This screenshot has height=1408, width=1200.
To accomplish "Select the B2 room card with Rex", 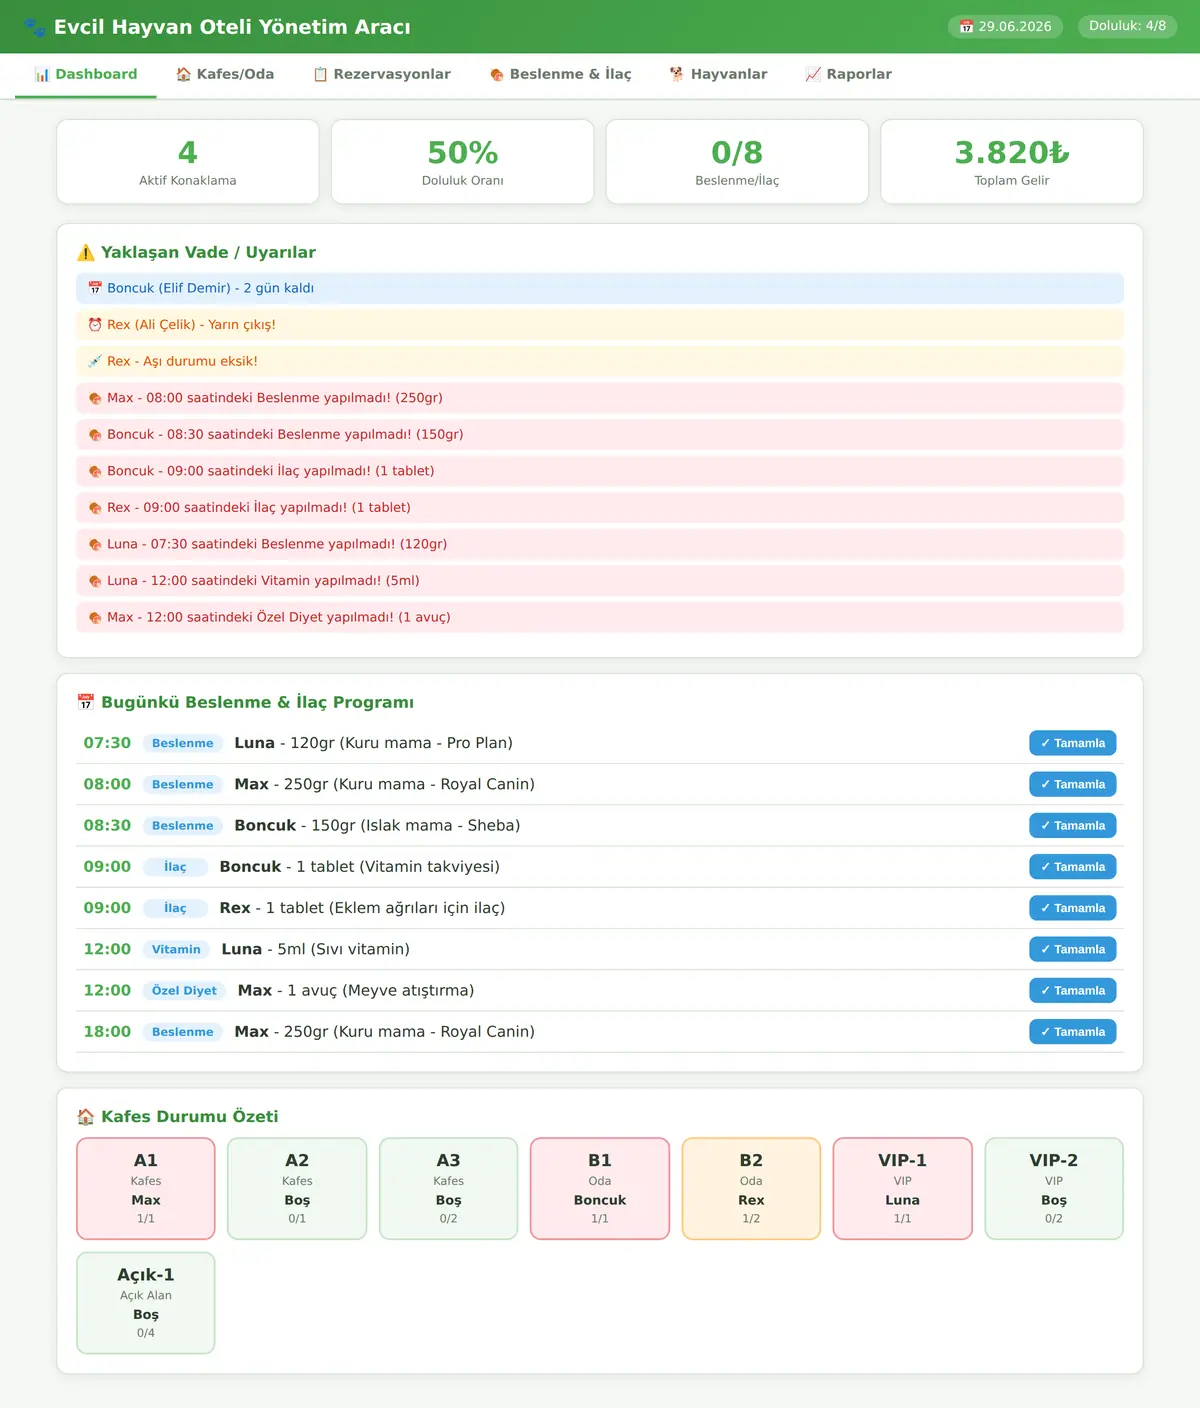I will point(751,1189).
